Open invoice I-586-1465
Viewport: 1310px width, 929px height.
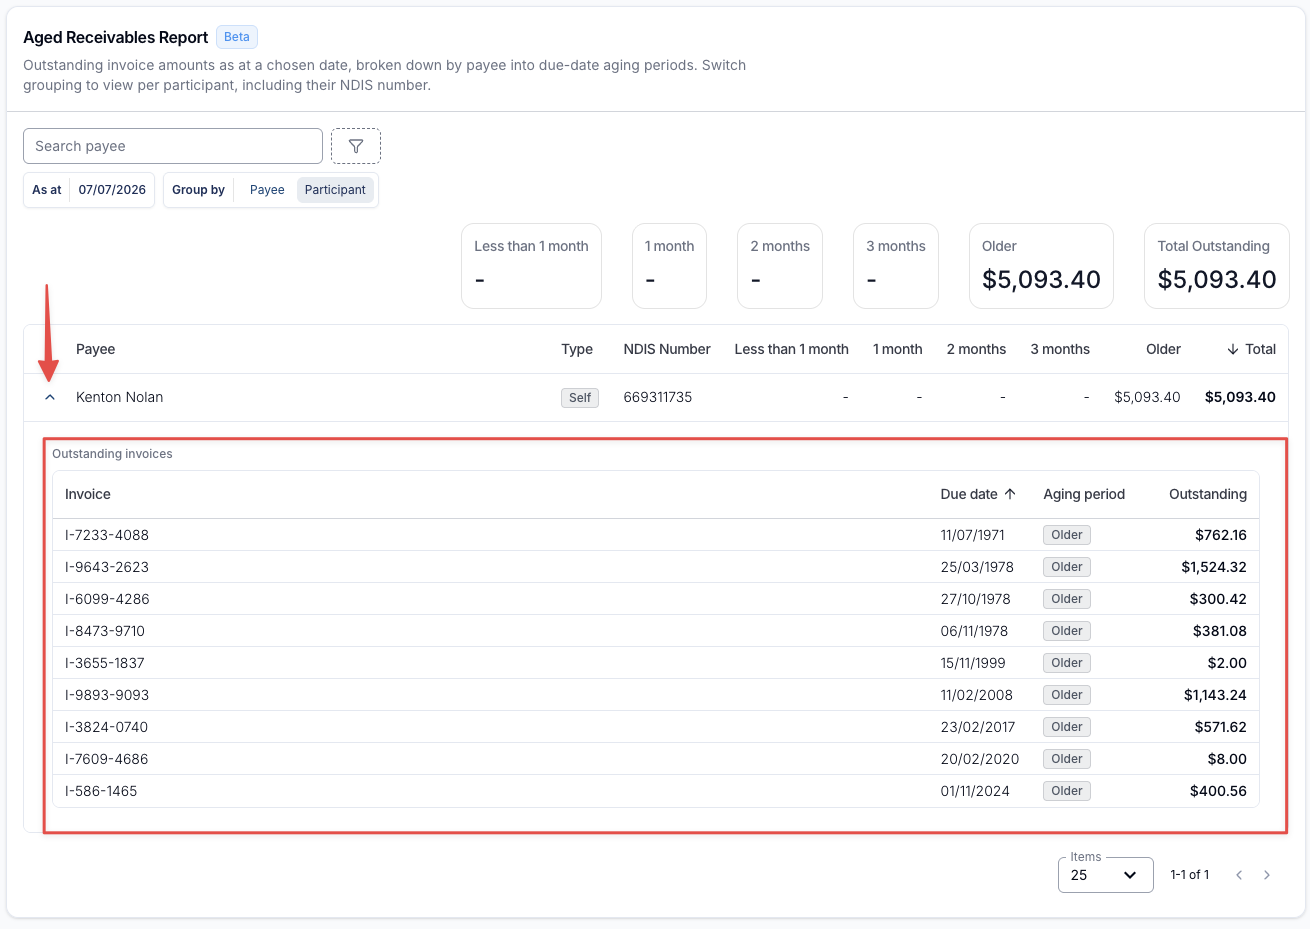(x=101, y=791)
